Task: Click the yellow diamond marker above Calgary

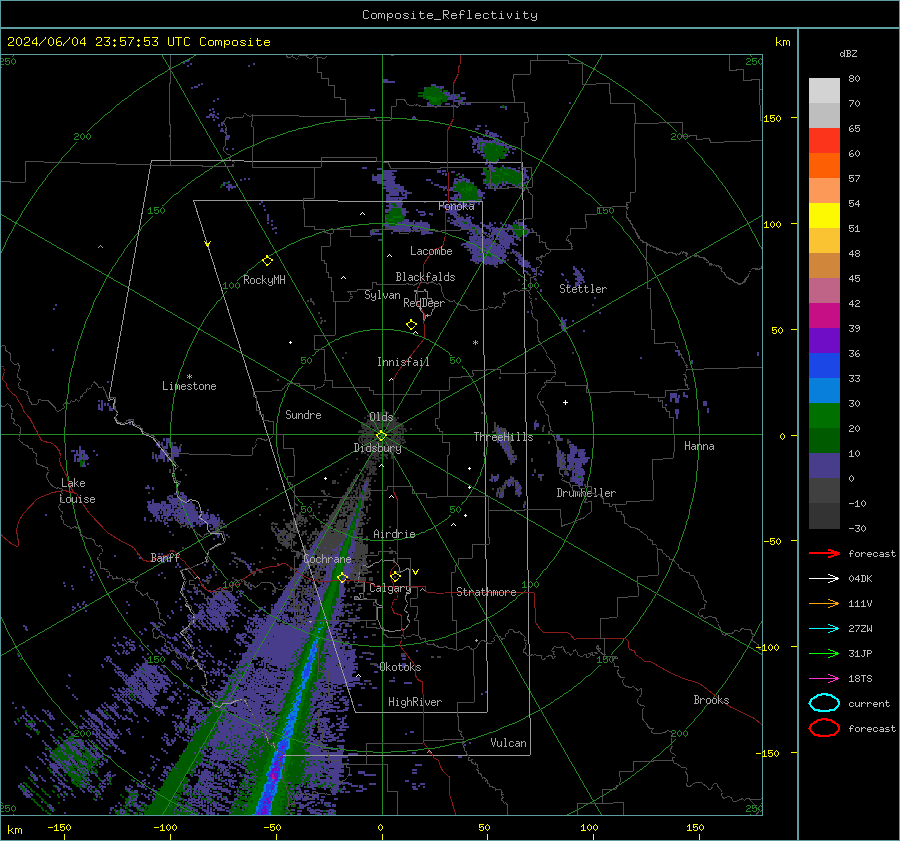Action: click(x=395, y=576)
